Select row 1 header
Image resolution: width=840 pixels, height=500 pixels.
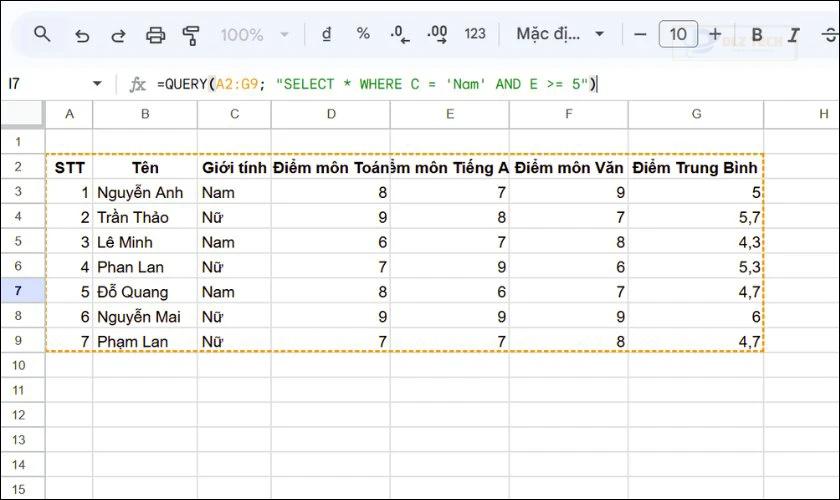(22, 141)
